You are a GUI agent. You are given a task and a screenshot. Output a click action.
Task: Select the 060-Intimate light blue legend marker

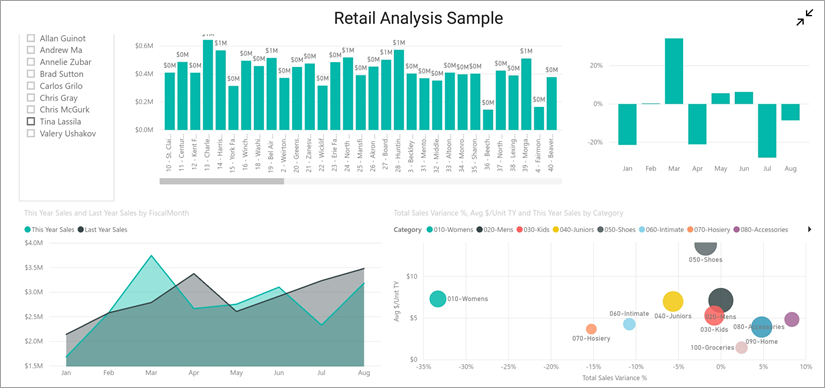[x=641, y=230]
